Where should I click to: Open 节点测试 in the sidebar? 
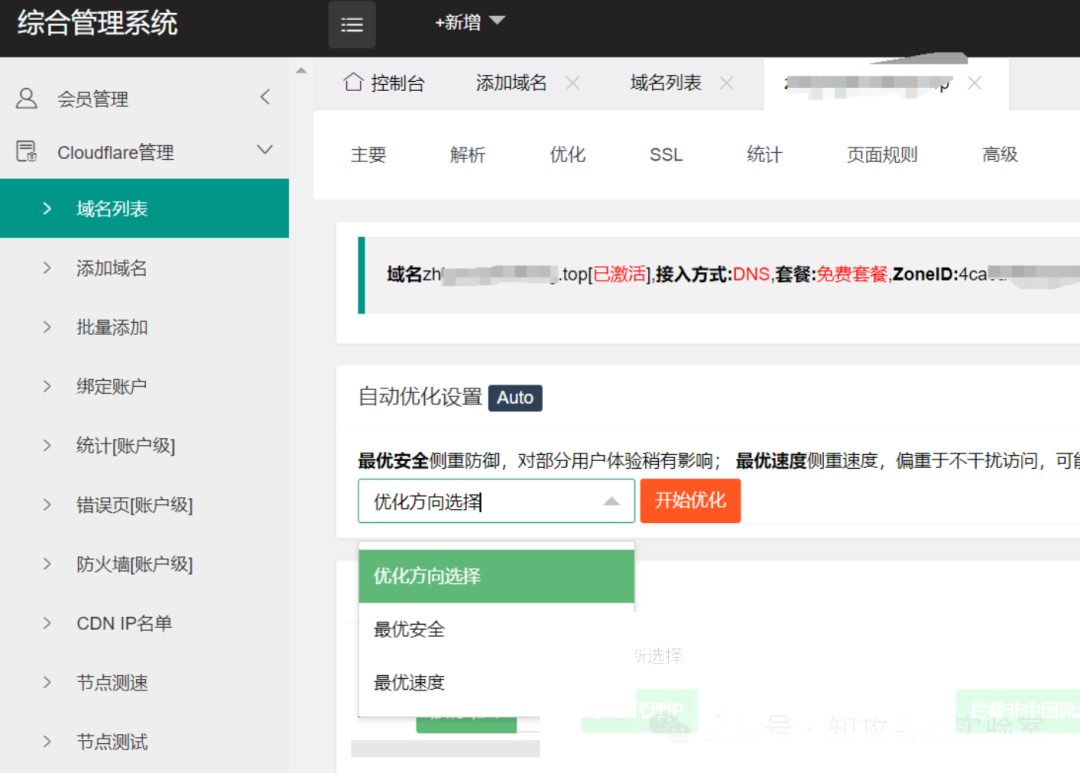click(145, 742)
